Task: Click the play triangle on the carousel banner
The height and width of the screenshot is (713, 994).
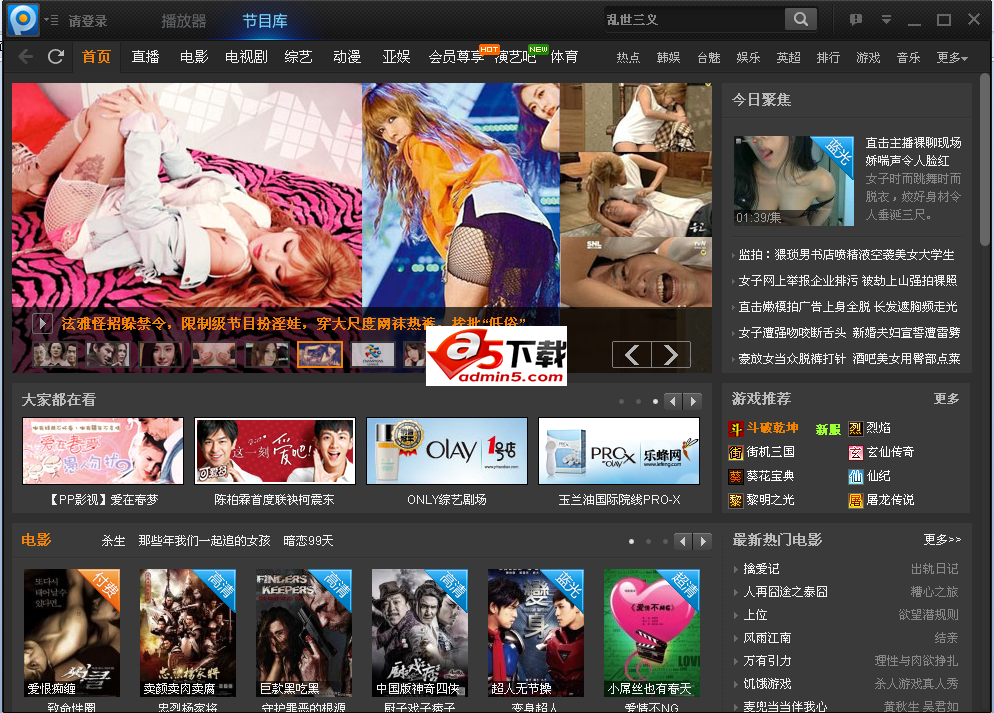Action: coord(42,322)
